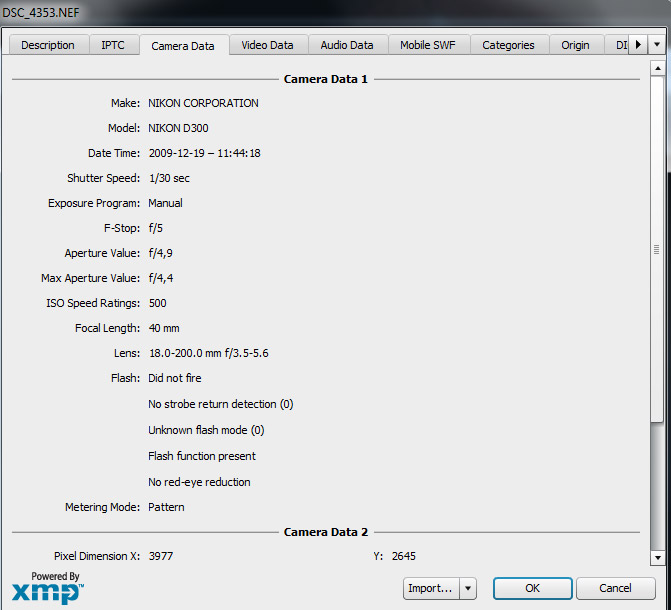Click the scrollbar up arrow
The image size is (671, 610).
(x=657, y=69)
